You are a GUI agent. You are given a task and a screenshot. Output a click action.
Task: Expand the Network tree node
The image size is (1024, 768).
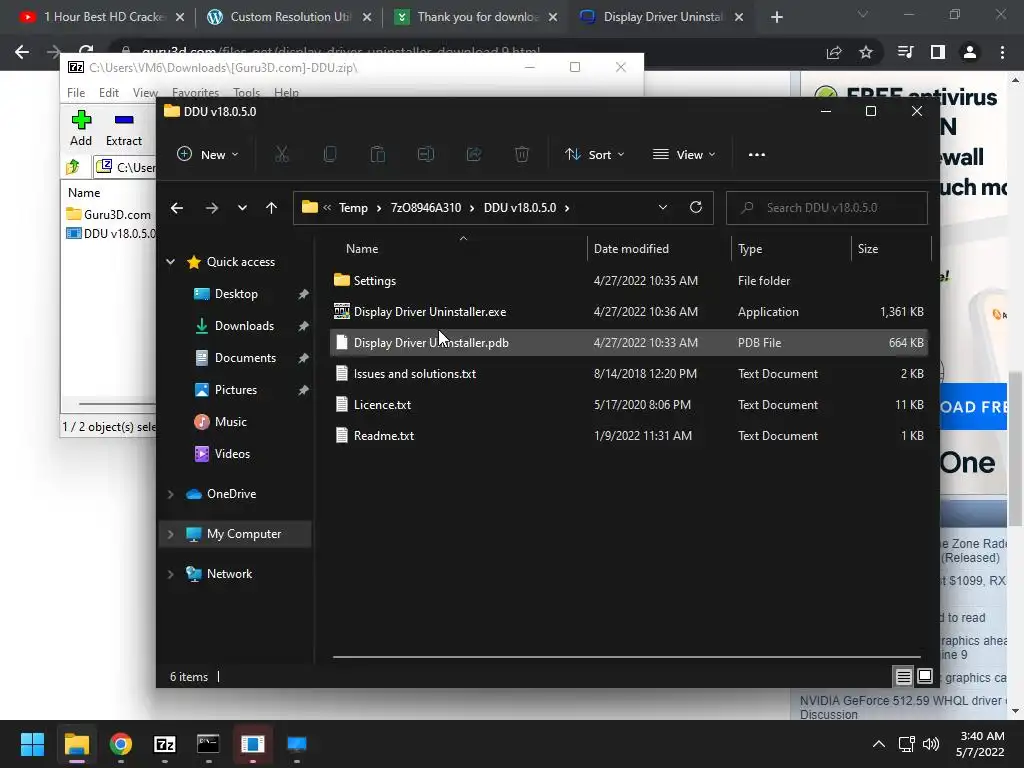tap(170, 574)
